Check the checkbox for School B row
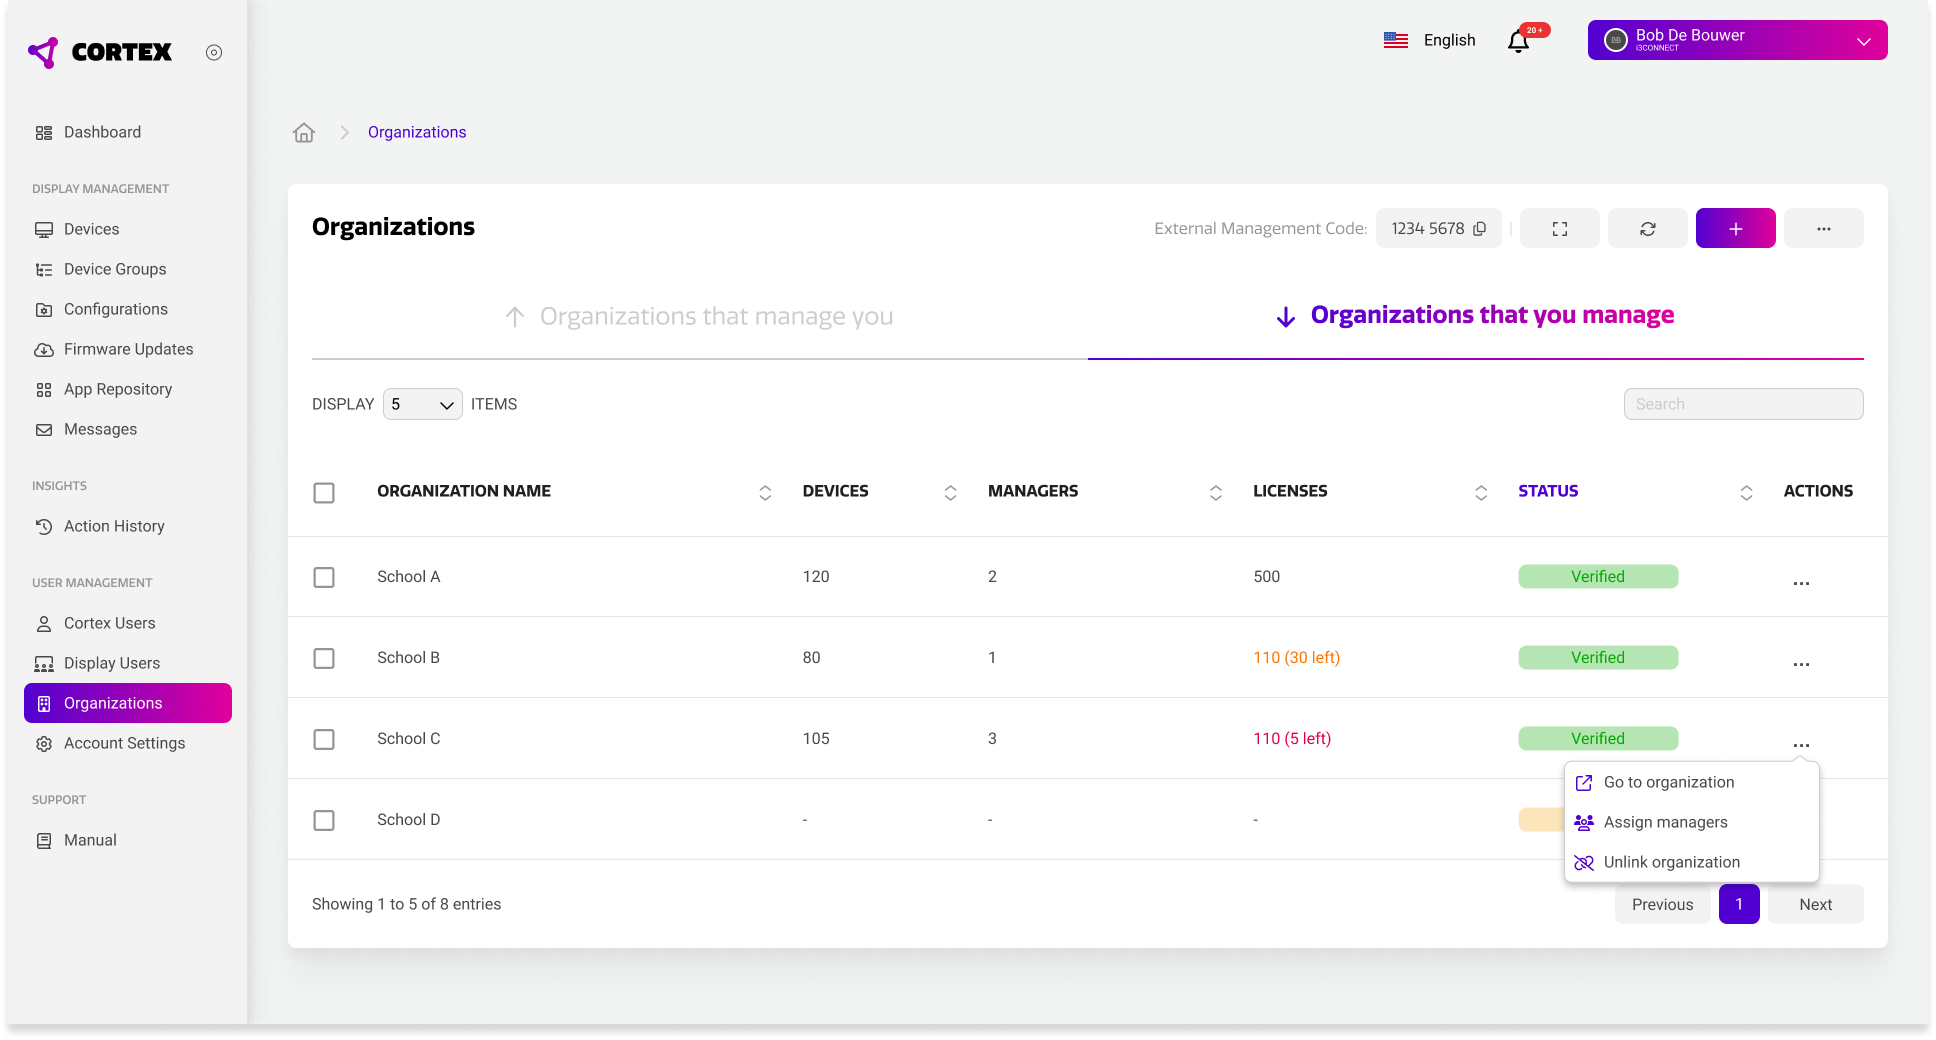 click(324, 658)
